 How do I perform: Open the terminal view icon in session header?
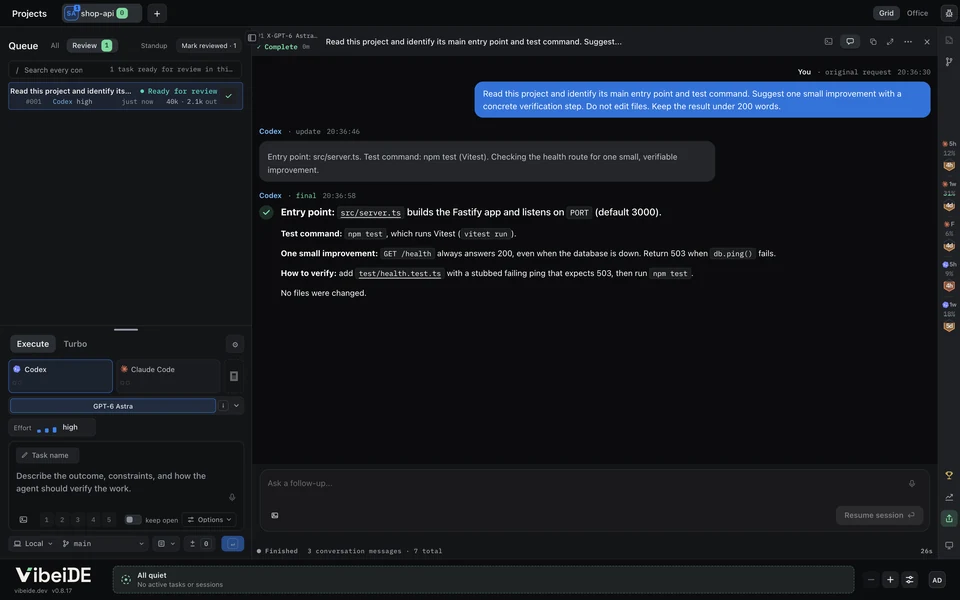point(828,42)
